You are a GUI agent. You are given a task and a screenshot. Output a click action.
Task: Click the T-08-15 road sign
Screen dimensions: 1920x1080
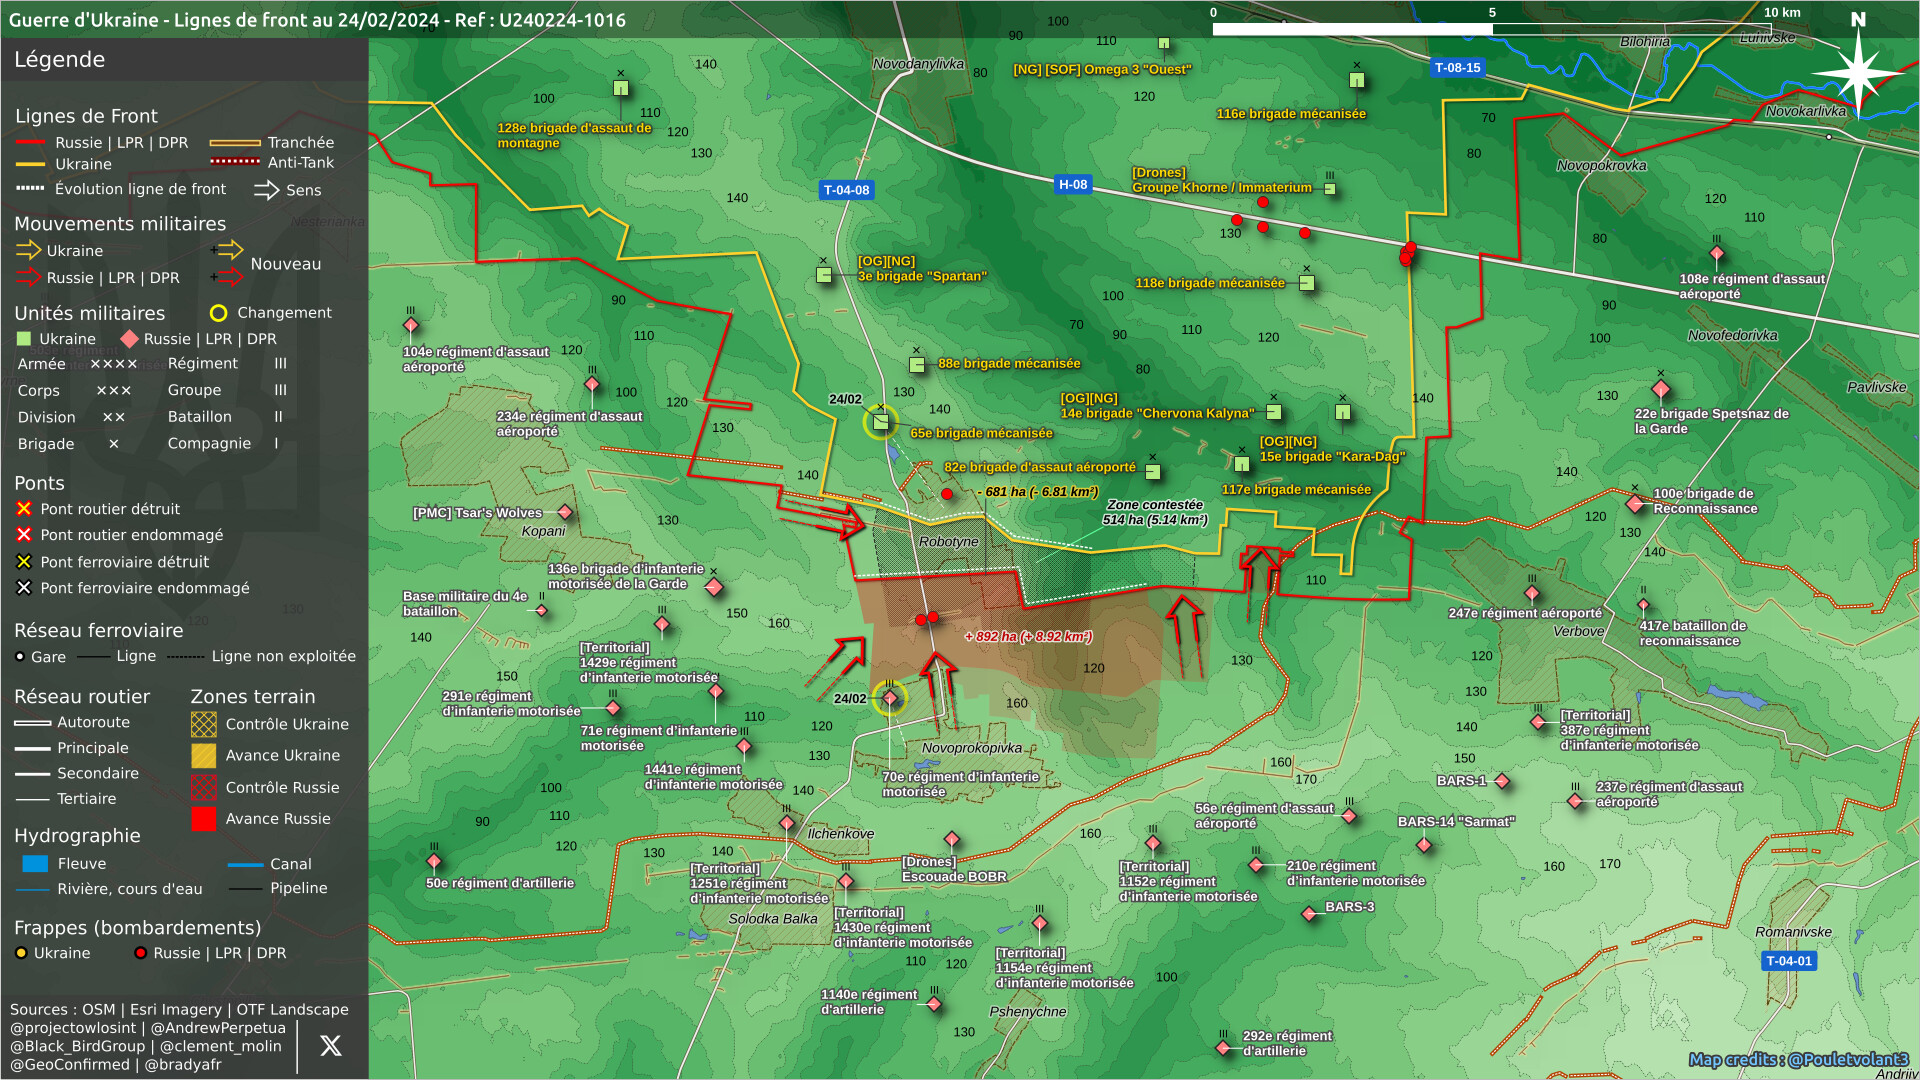click(x=1457, y=68)
